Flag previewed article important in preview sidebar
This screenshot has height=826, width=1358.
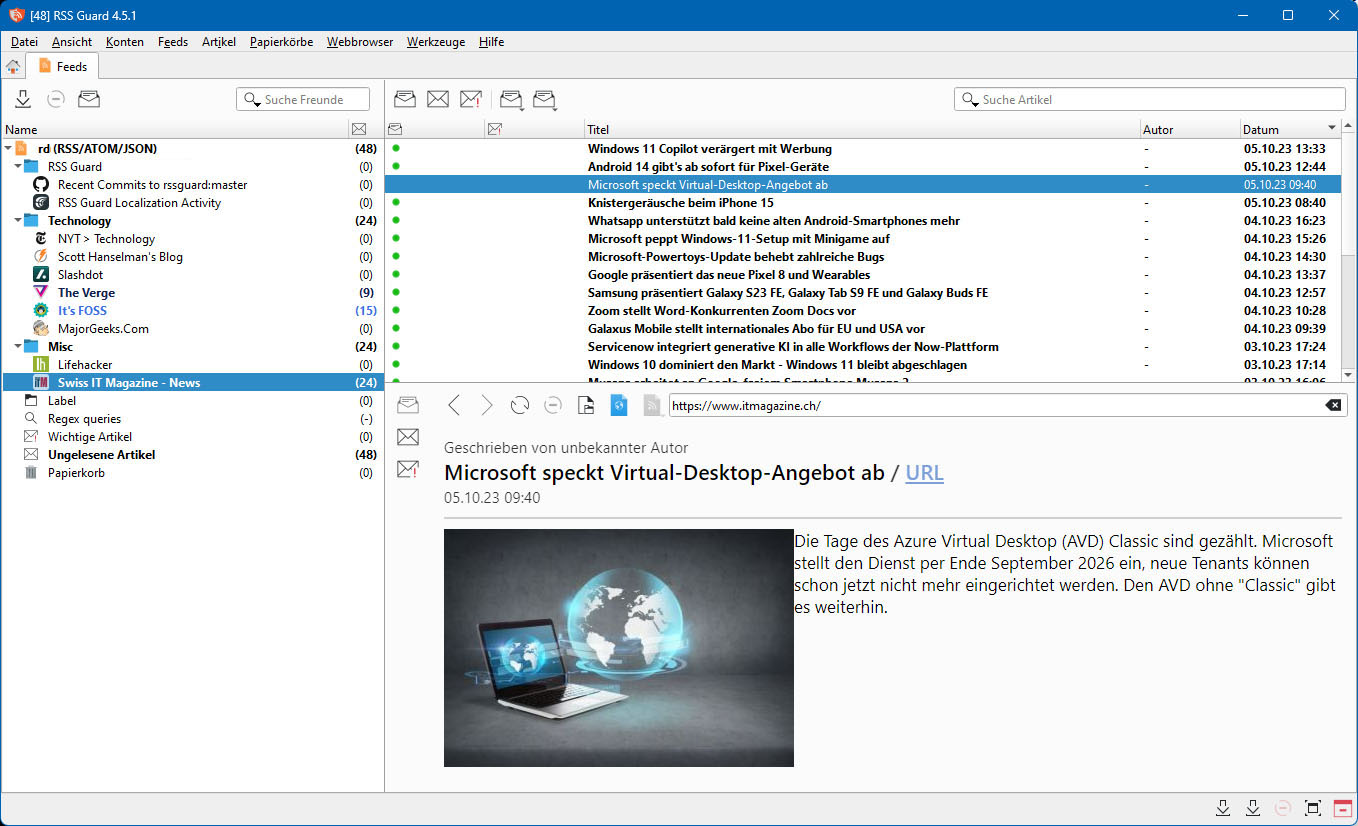408,469
